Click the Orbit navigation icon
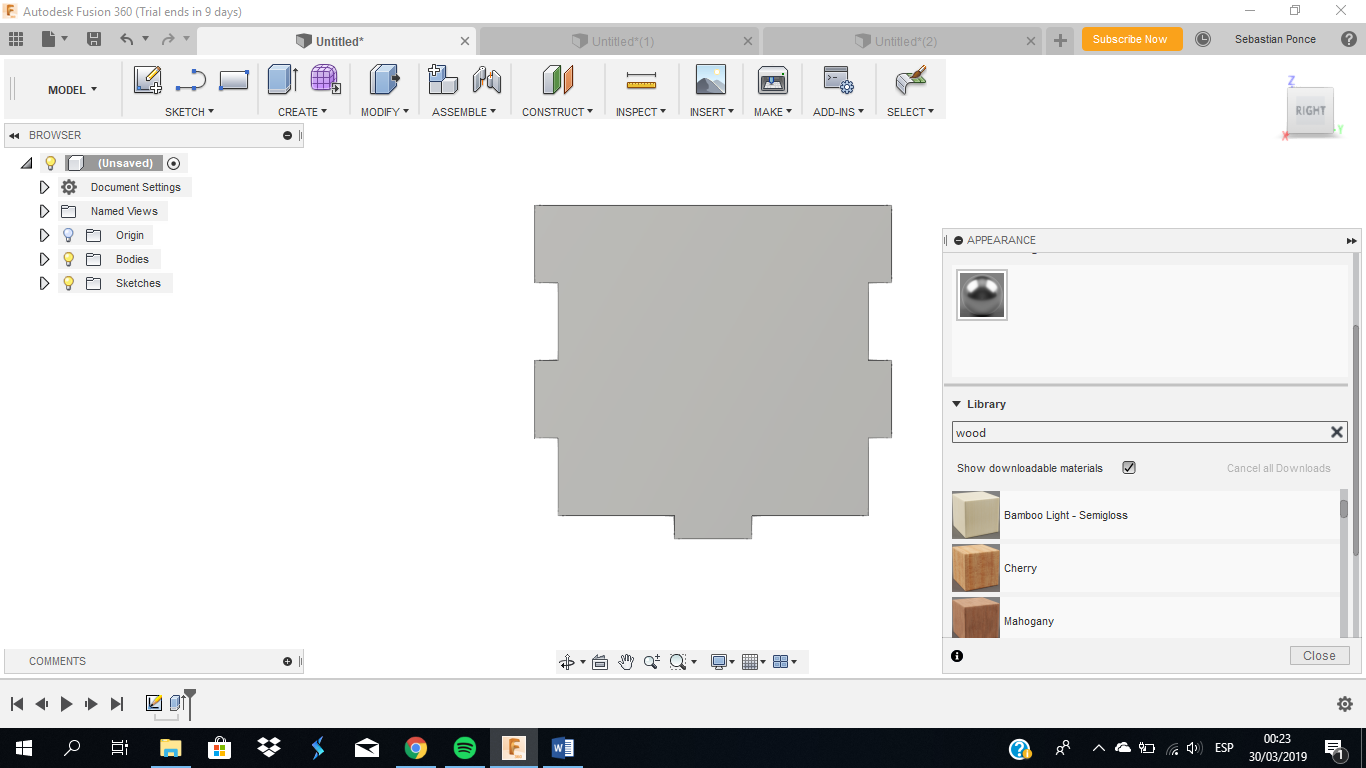The width and height of the screenshot is (1366, 768). point(567,662)
